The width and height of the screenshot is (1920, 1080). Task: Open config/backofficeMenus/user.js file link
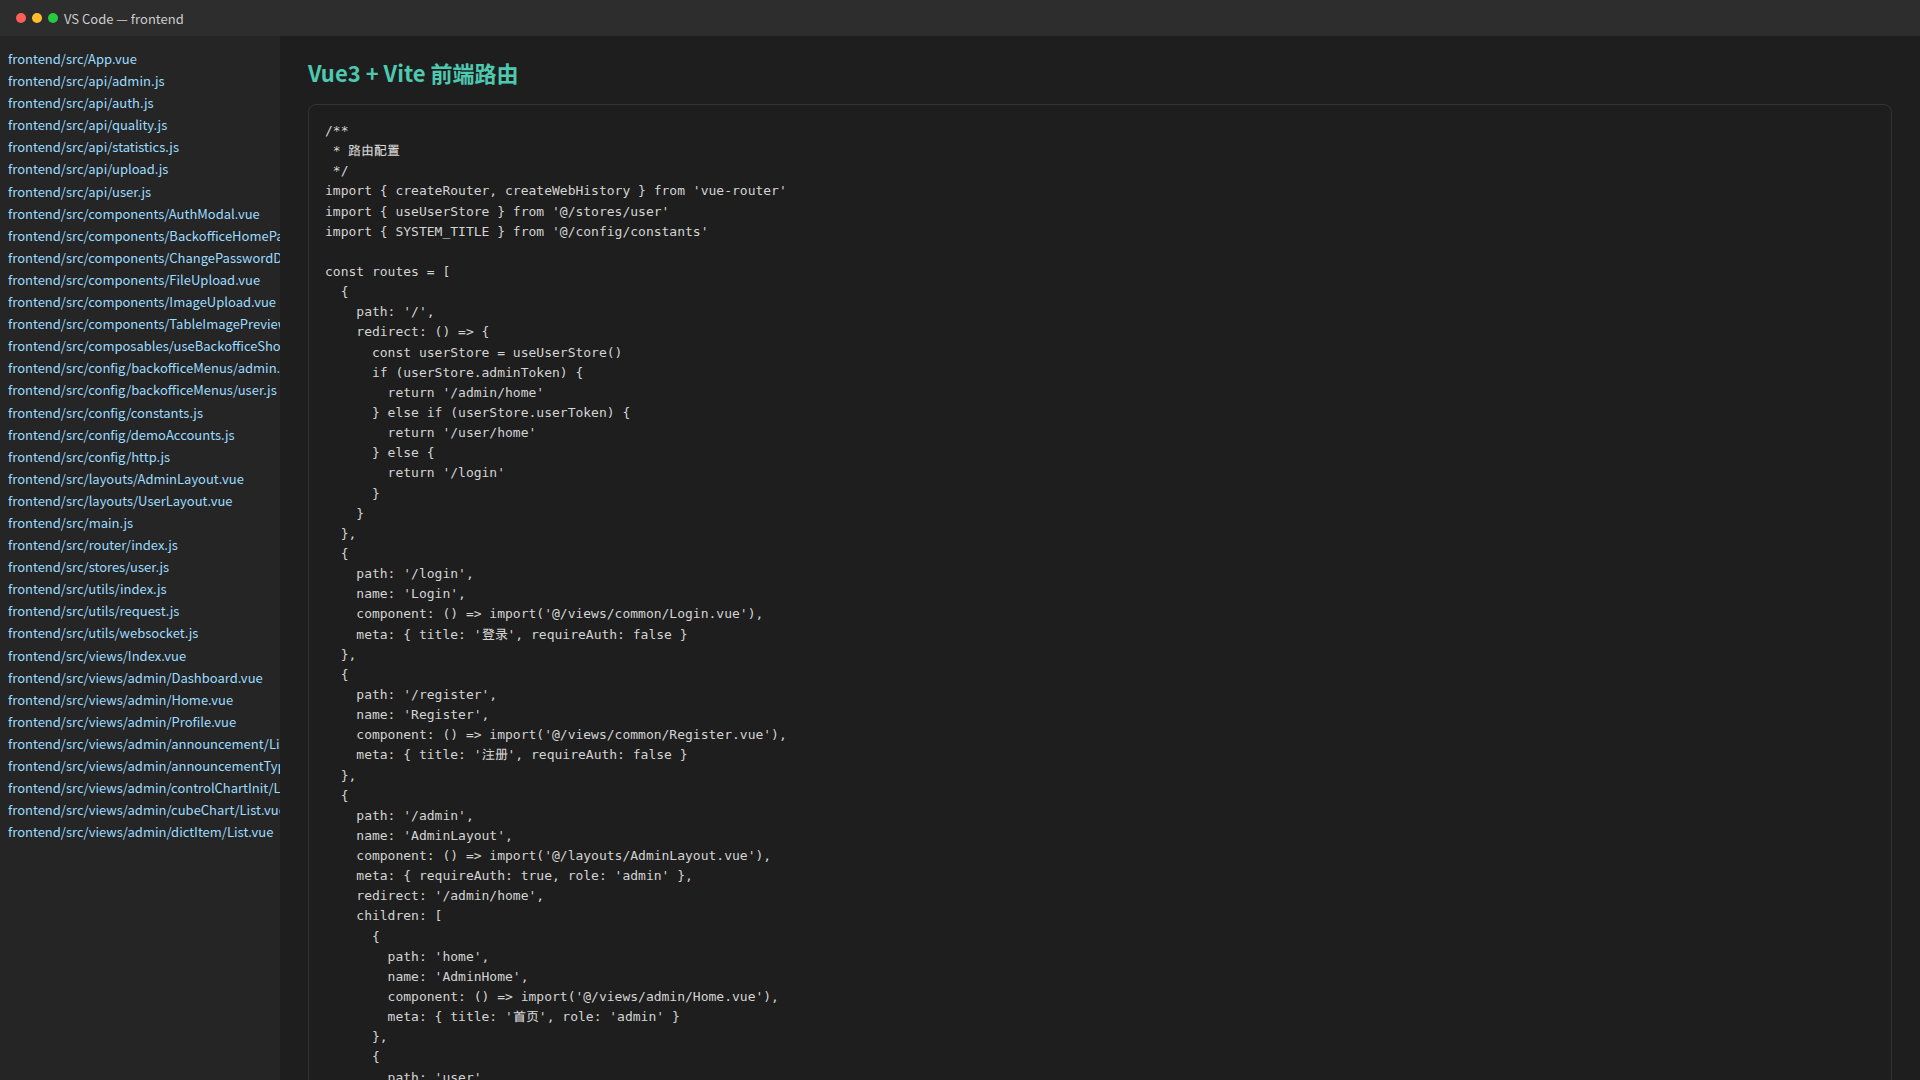143,390
